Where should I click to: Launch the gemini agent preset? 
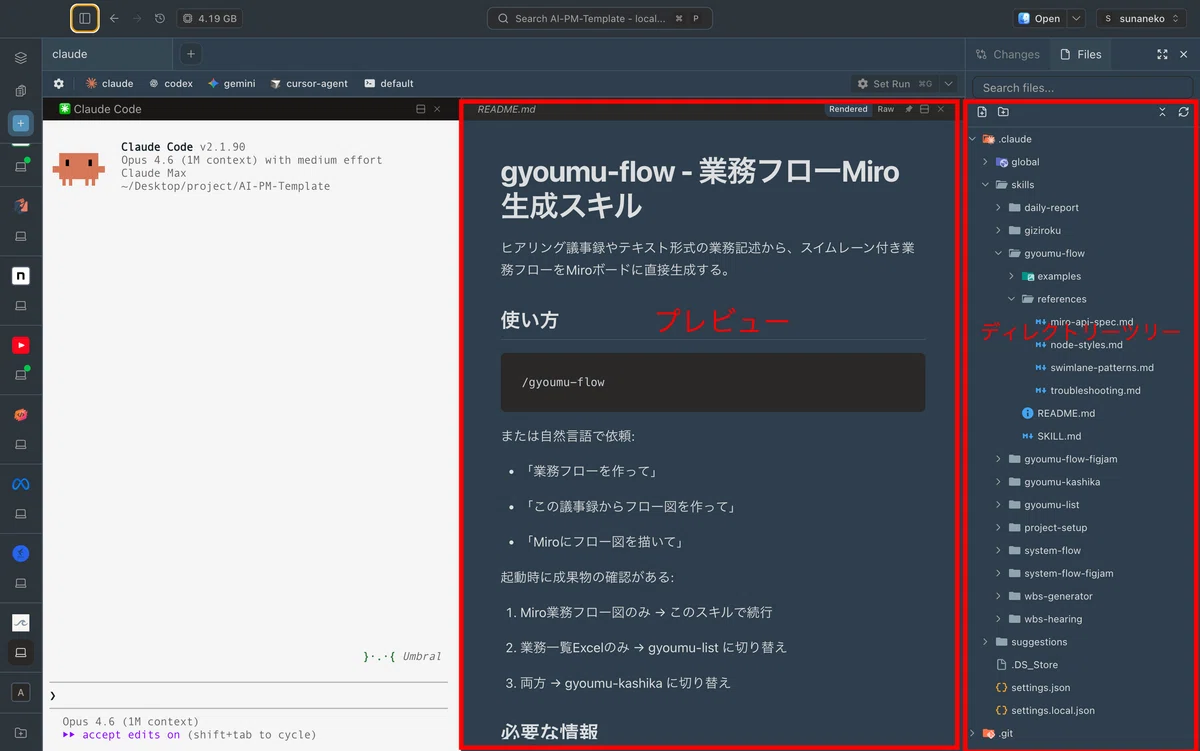coord(231,84)
